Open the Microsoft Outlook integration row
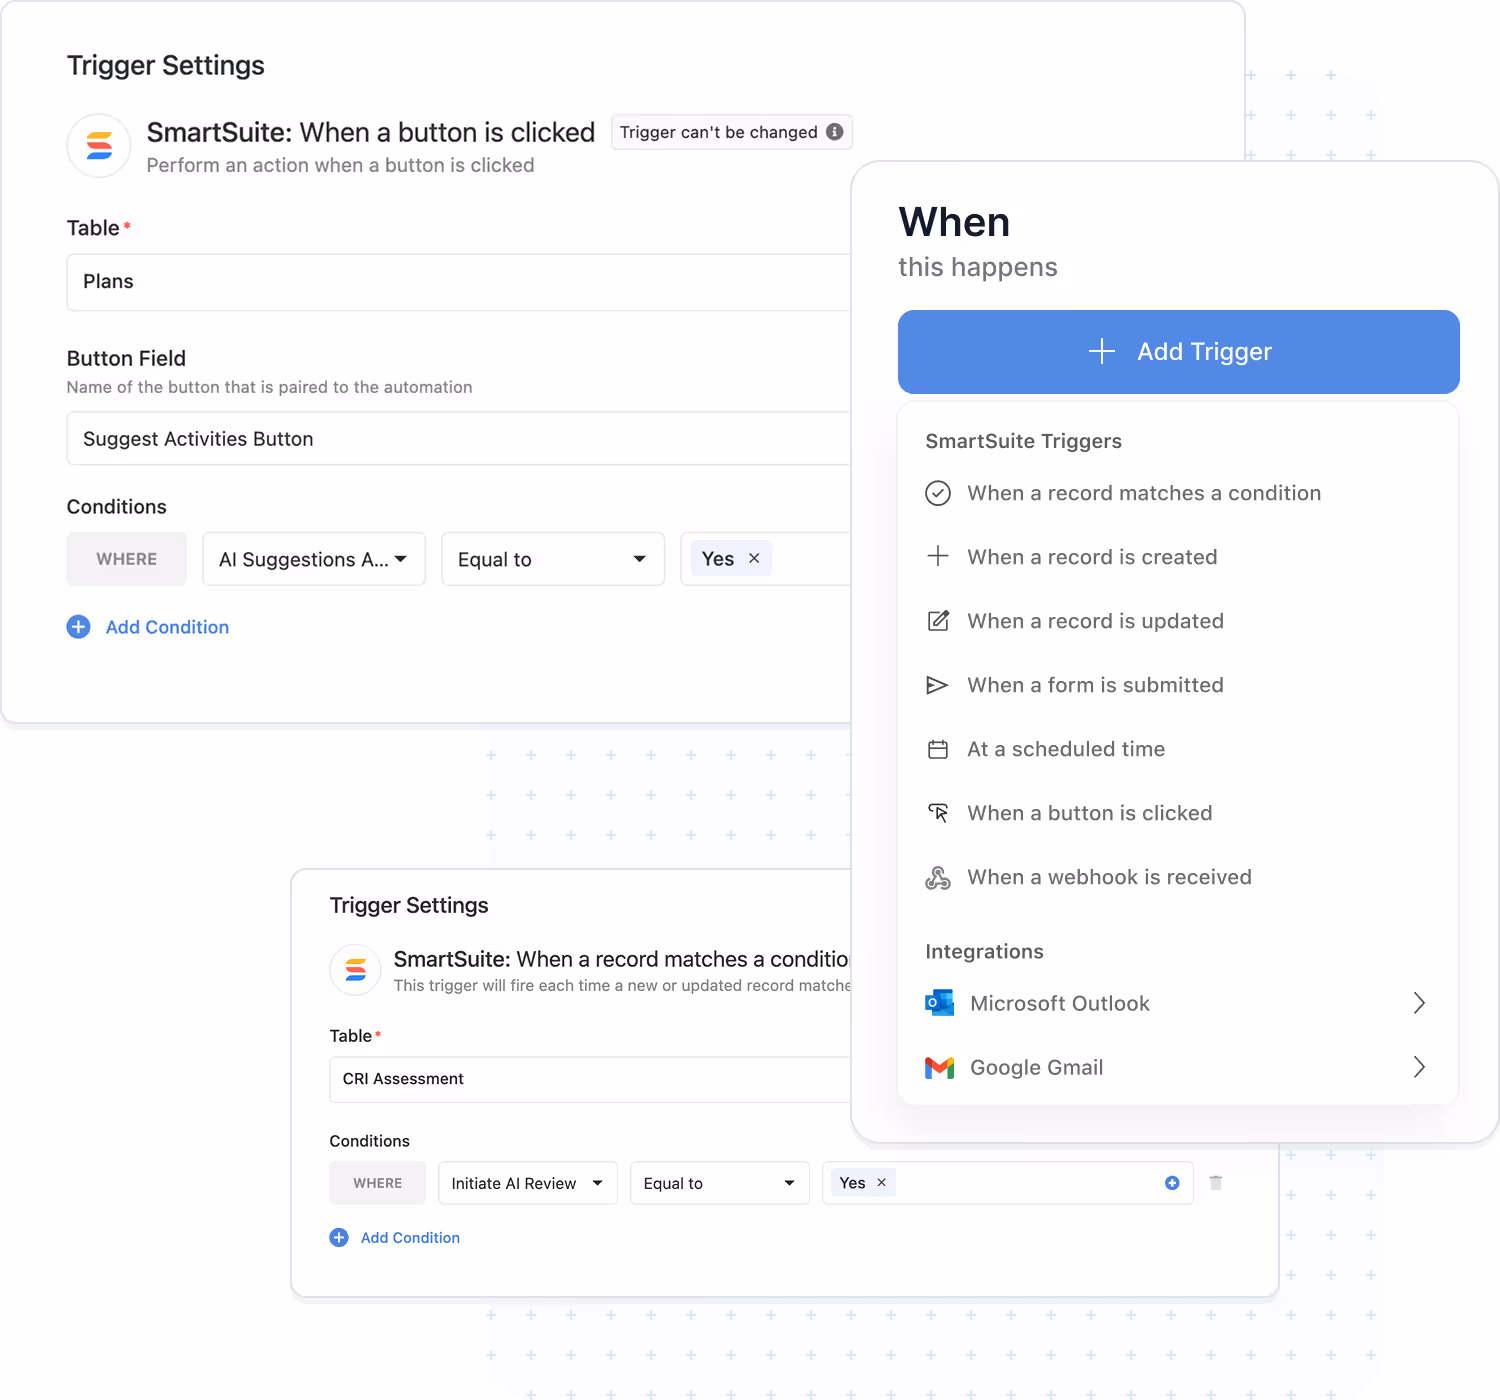This screenshot has width=1500, height=1400. click(1178, 1003)
